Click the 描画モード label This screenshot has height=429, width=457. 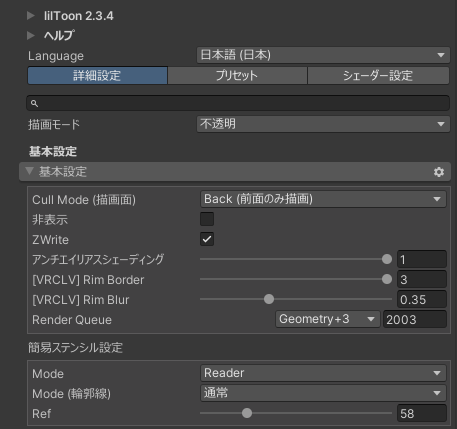(x=54, y=125)
